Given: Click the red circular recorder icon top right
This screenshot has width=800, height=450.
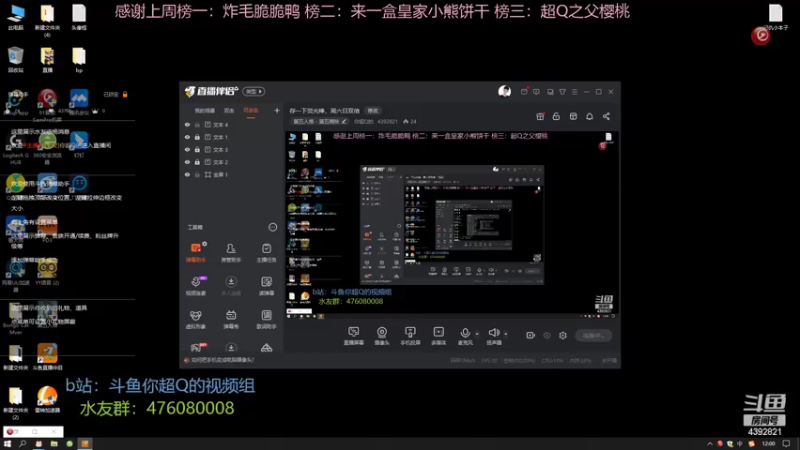Looking at the screenshot, I should 761,35.
